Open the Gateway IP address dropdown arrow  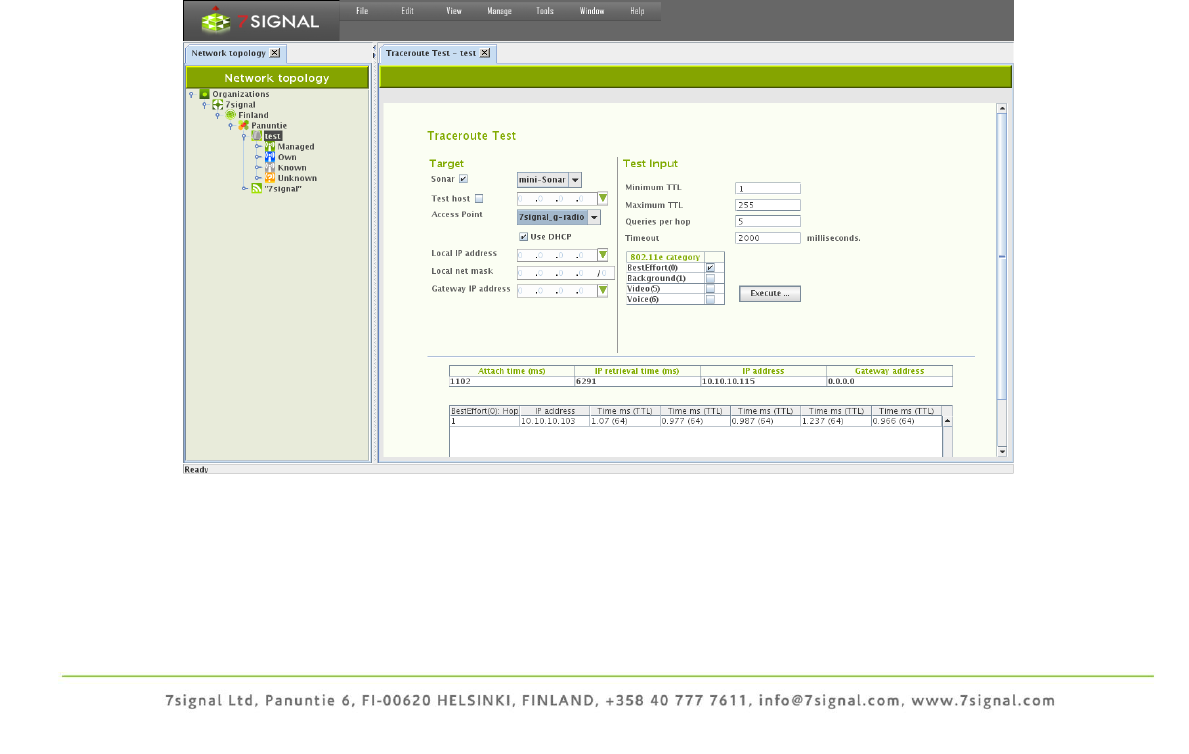(x=603, y=291)
